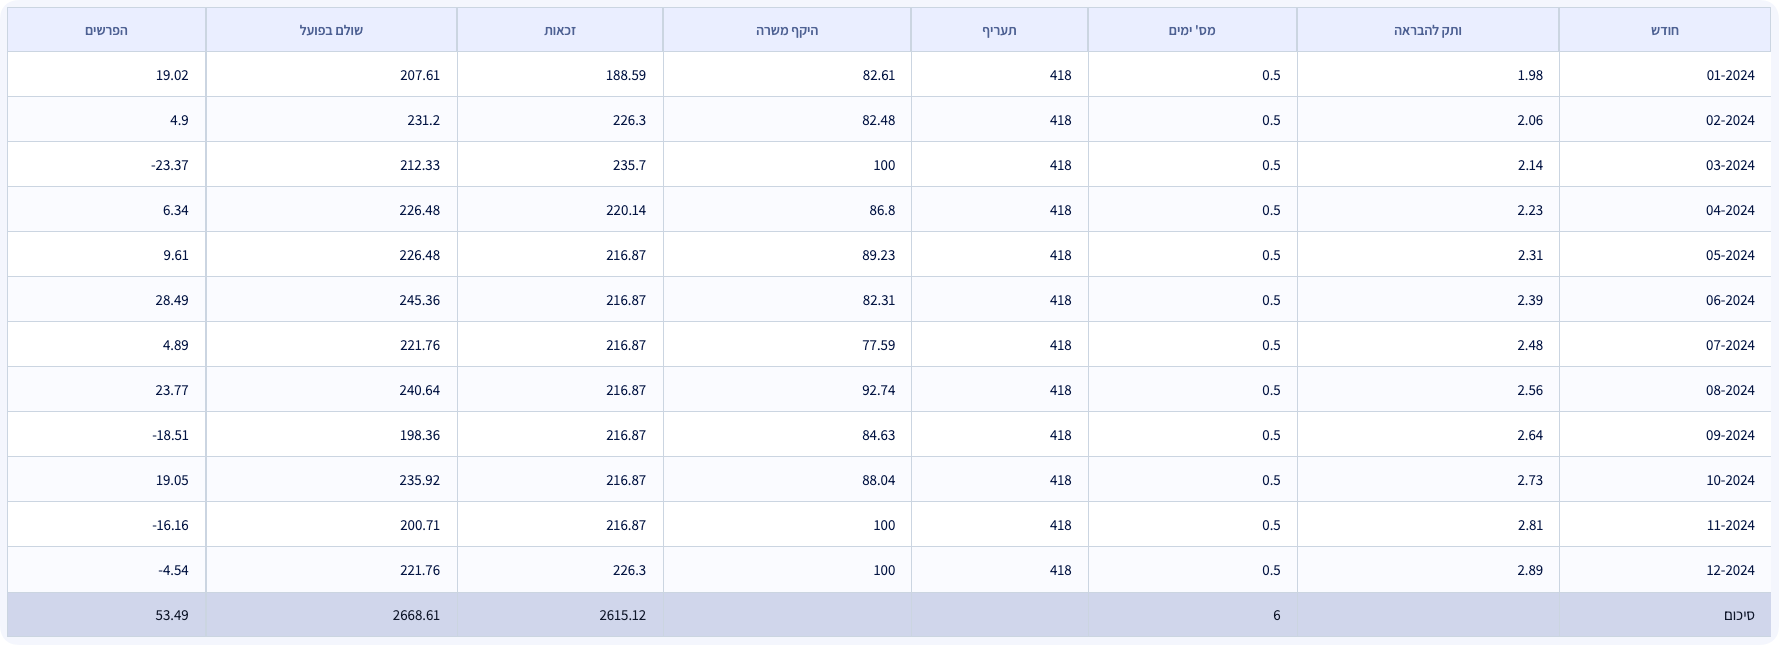This screenshot has width=1779, height=645.
Task: Click the ותק להבראה column header
Action: (1427, 30)
